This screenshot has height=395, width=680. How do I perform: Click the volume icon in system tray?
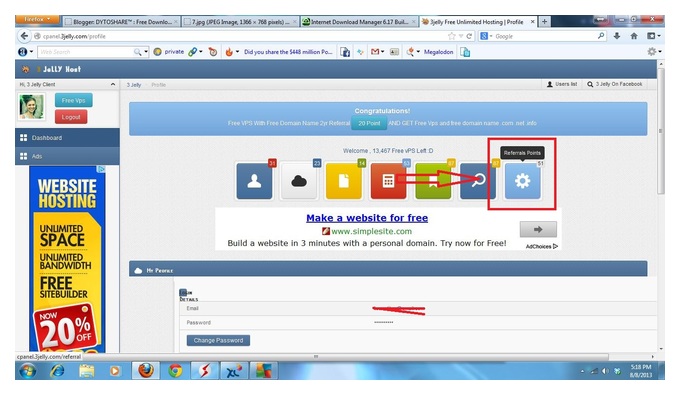click(x=605, y=371)
